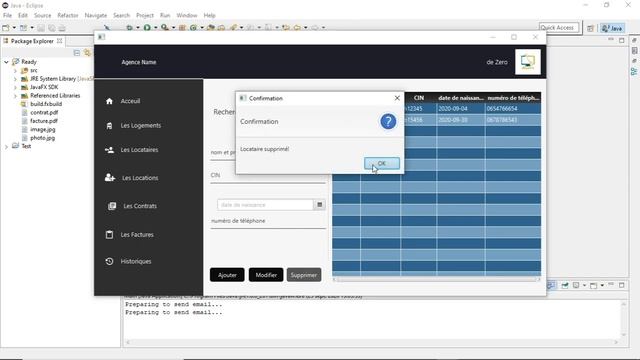Collapse the Ready project node
Screen dimensions: 640x360
[6, 62]
